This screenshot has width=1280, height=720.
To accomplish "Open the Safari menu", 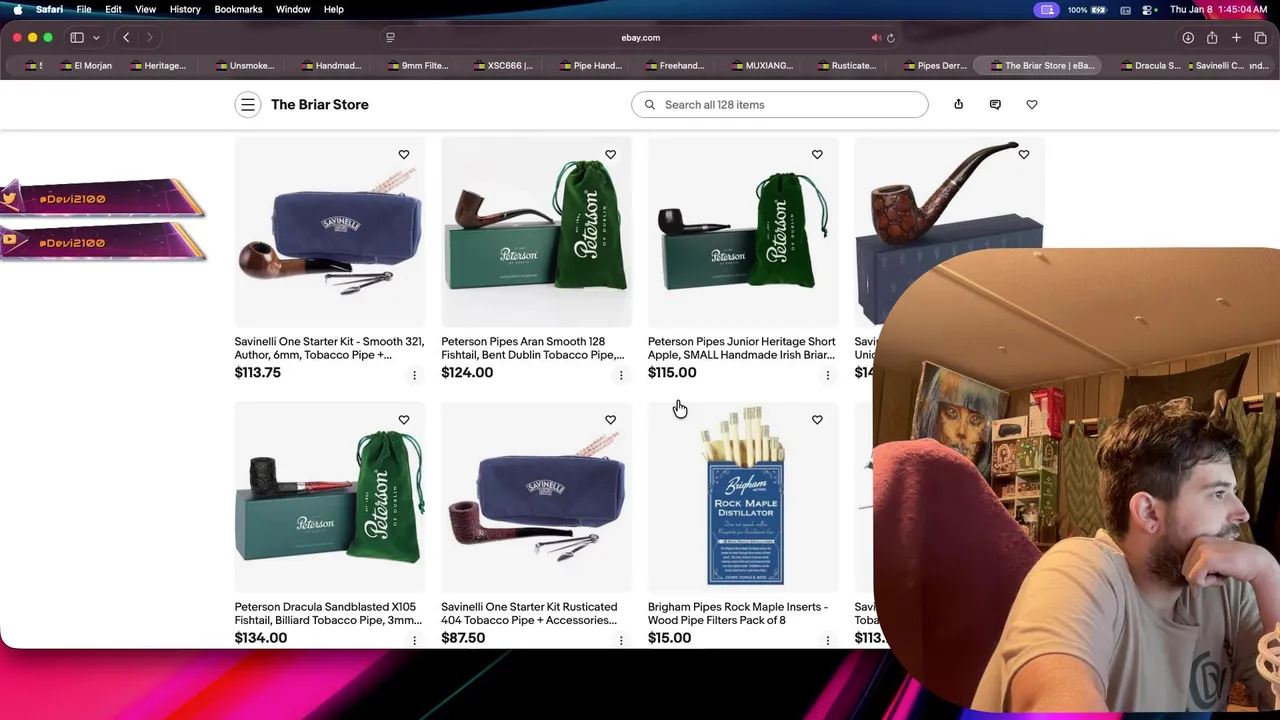I will pos(49,9).
